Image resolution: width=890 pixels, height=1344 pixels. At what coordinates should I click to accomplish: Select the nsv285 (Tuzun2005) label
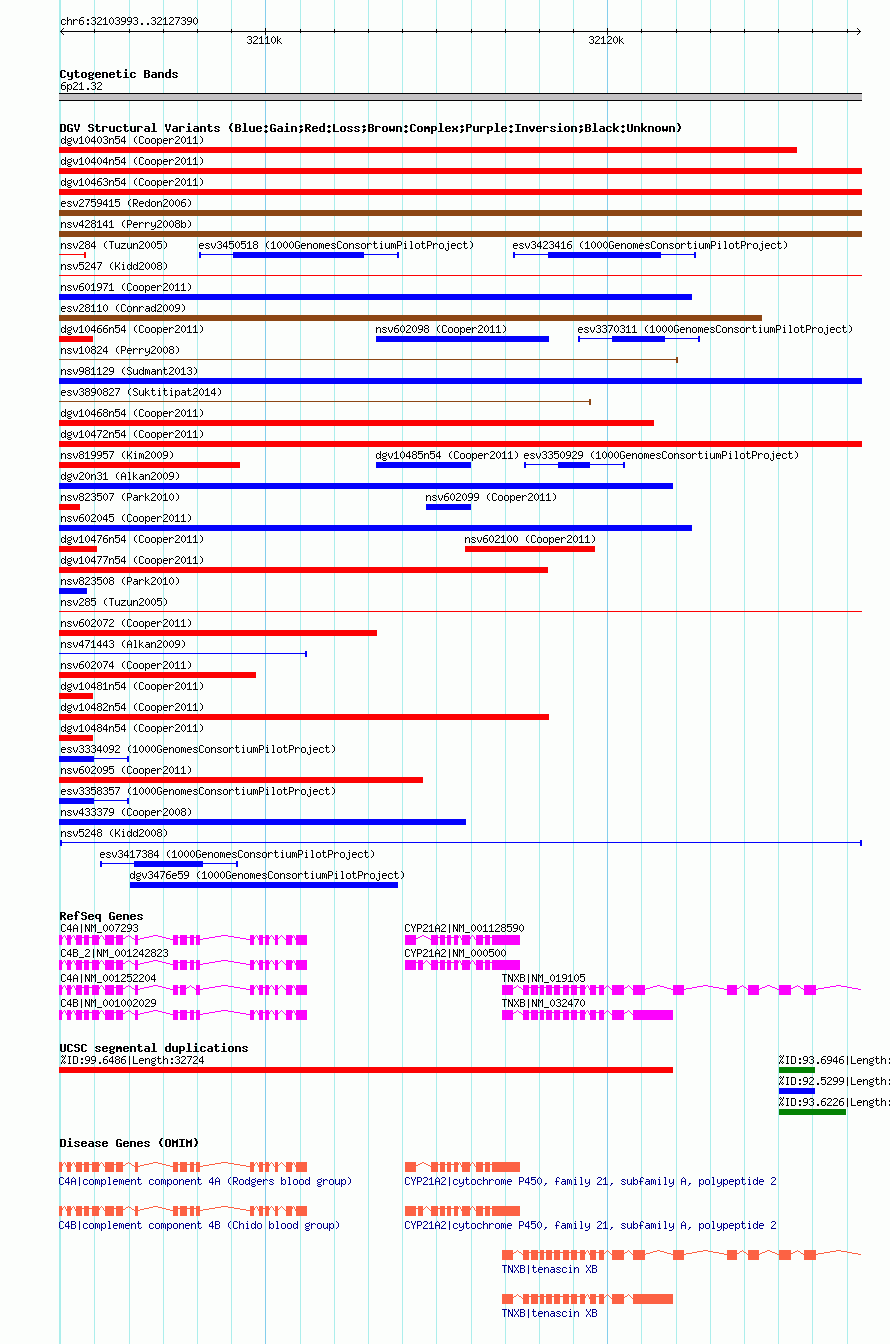coord(114,602)
